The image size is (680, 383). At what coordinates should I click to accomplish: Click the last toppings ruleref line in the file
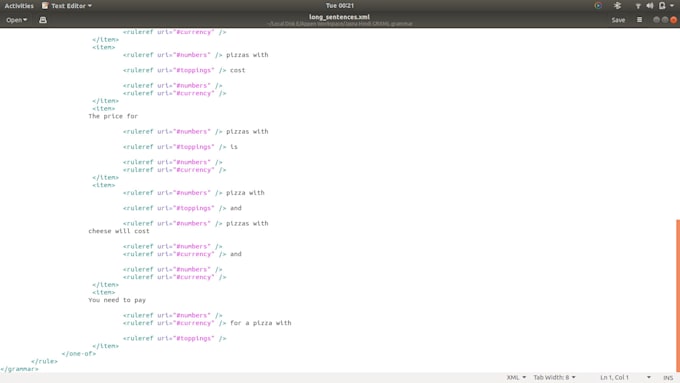pos(174,338)
